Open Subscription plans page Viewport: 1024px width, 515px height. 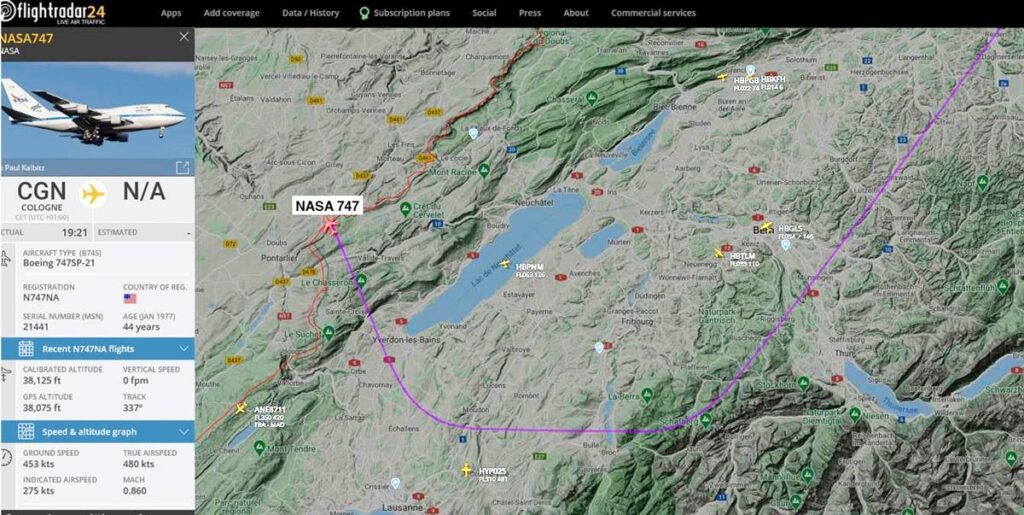[x=411, y=13]
